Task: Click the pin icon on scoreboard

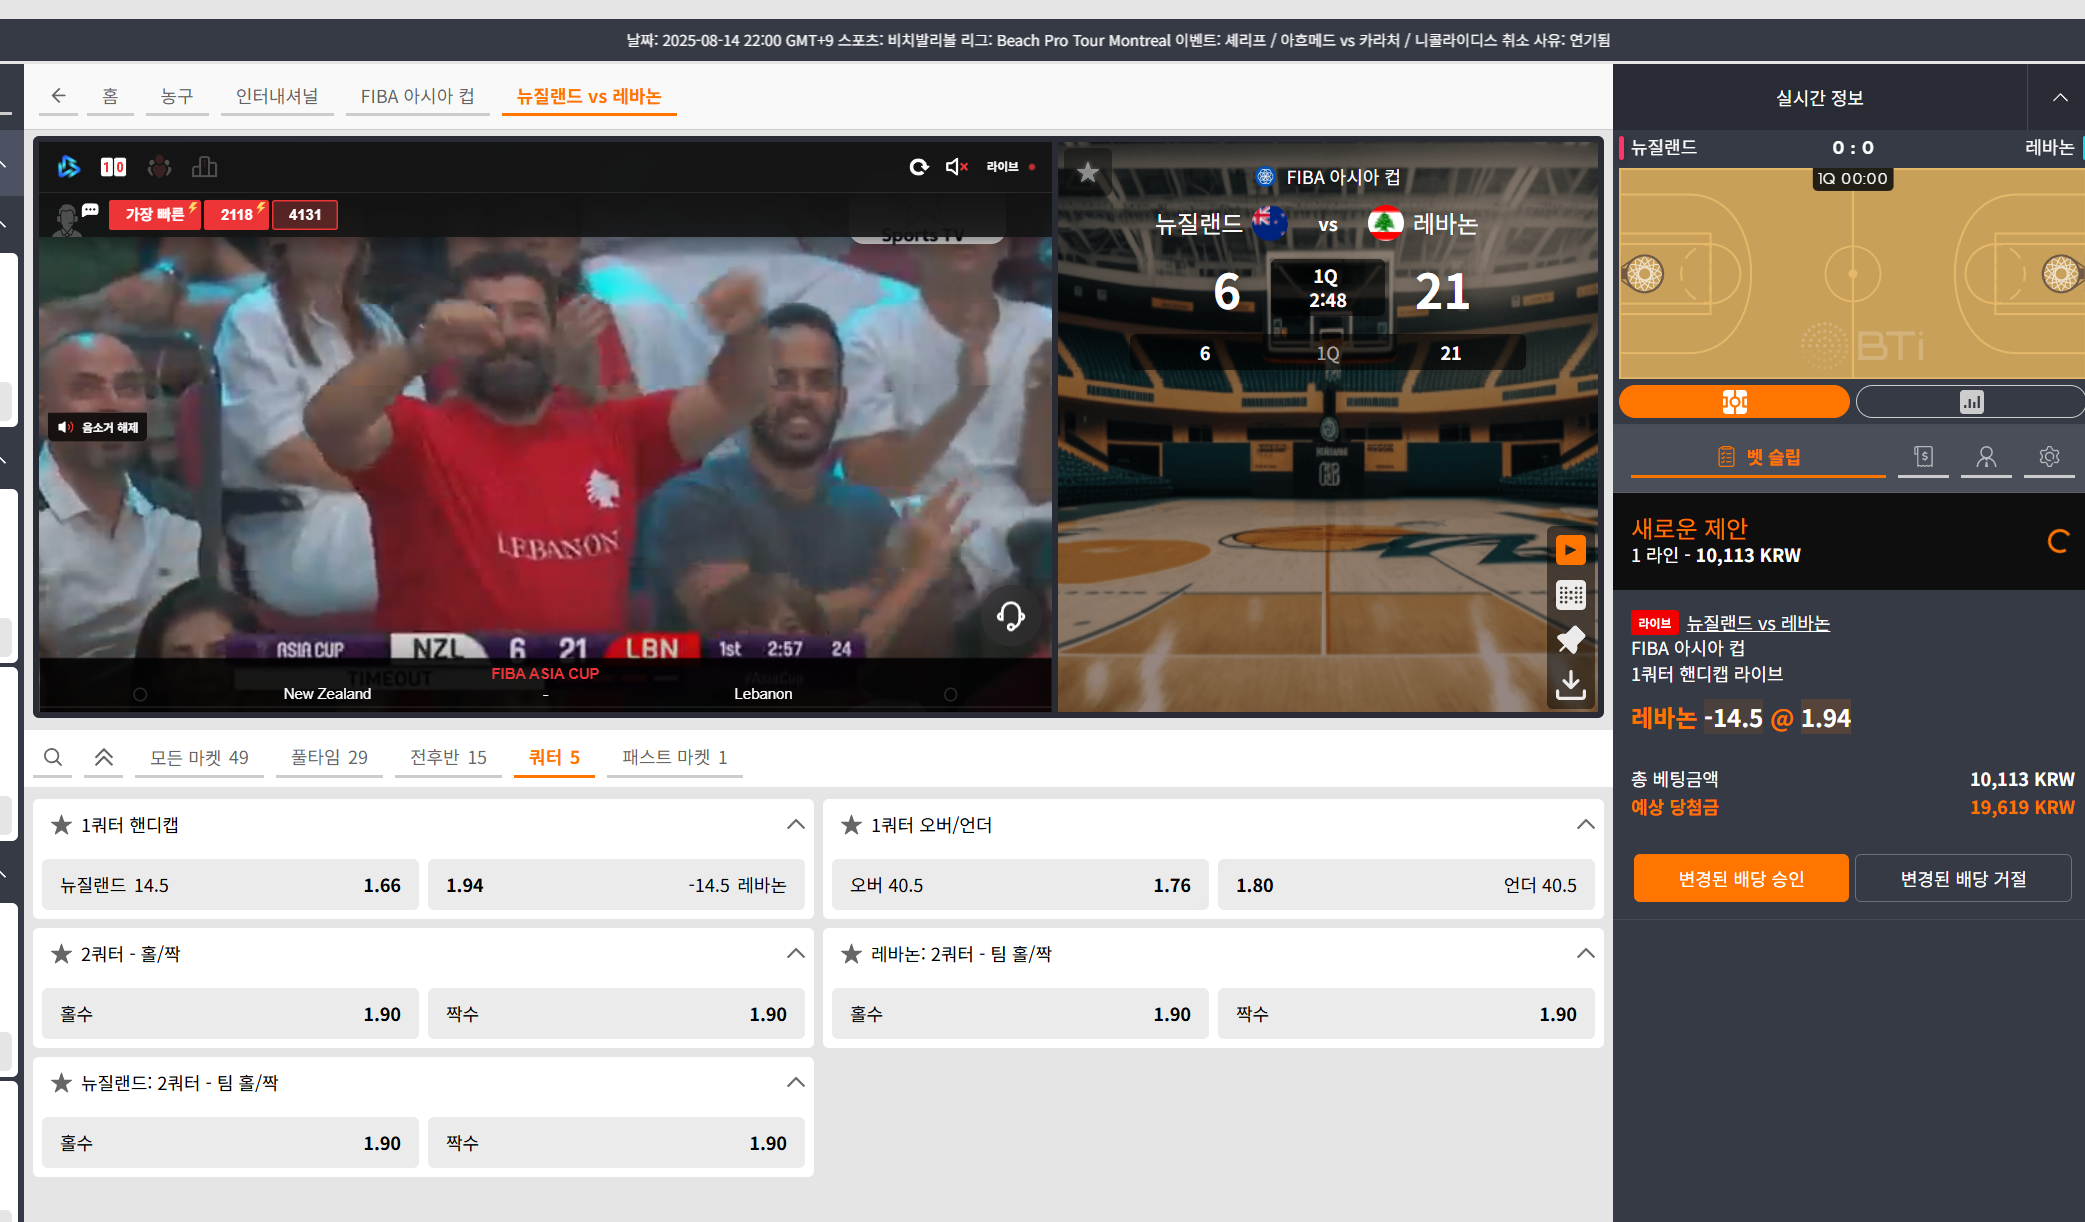Action: pyautogui.click(x=1570, y=640)
